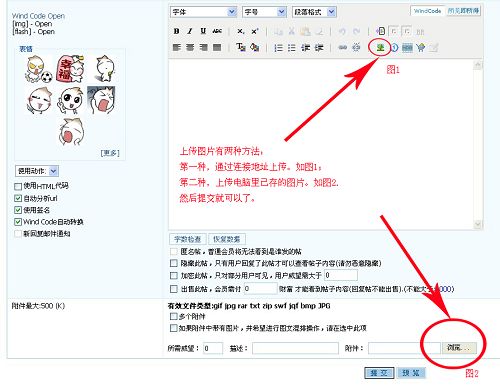Toggle bold formatting in editor toolbar
Viewport: 500px width, 390px height.
pyautogui.click(x=176, y=31)
